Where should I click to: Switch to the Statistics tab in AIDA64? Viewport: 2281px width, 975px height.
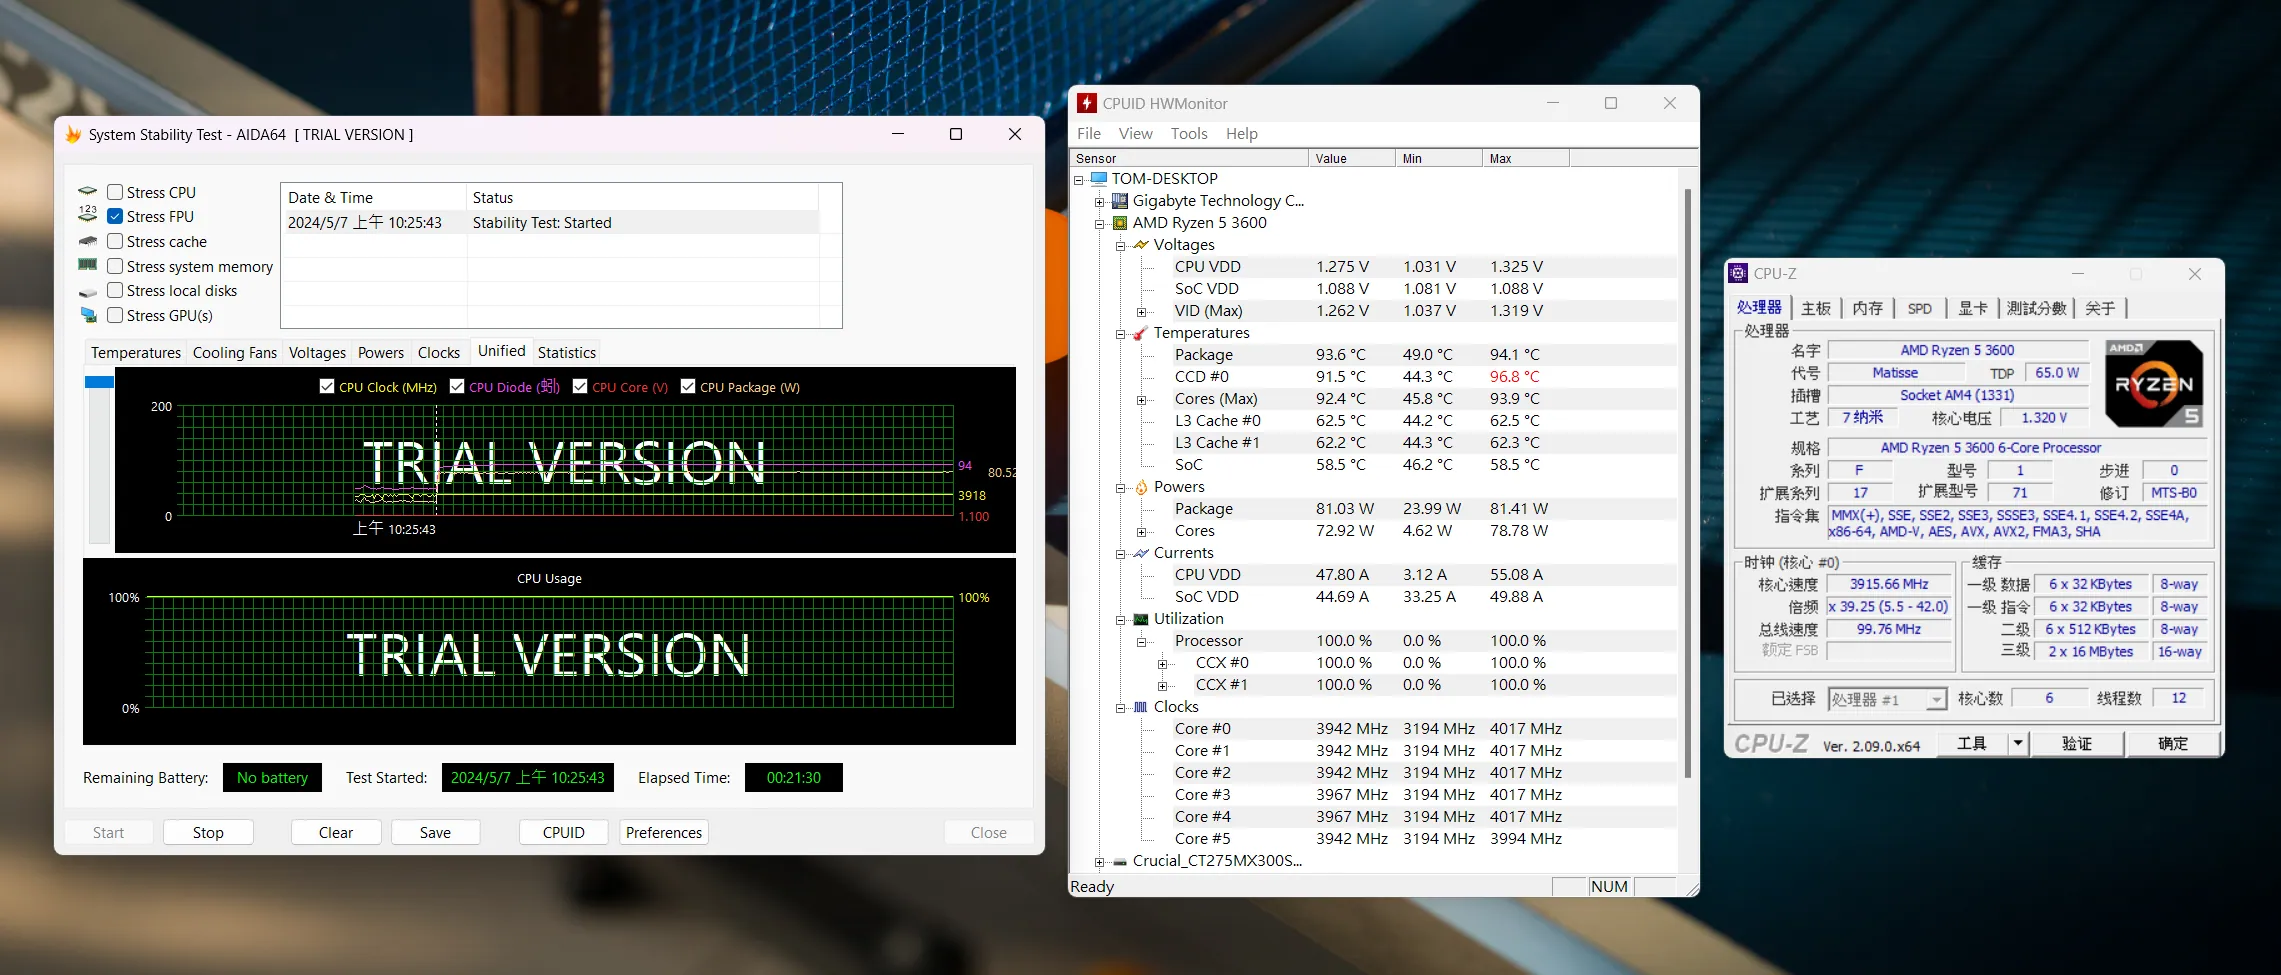click(566, 352)
